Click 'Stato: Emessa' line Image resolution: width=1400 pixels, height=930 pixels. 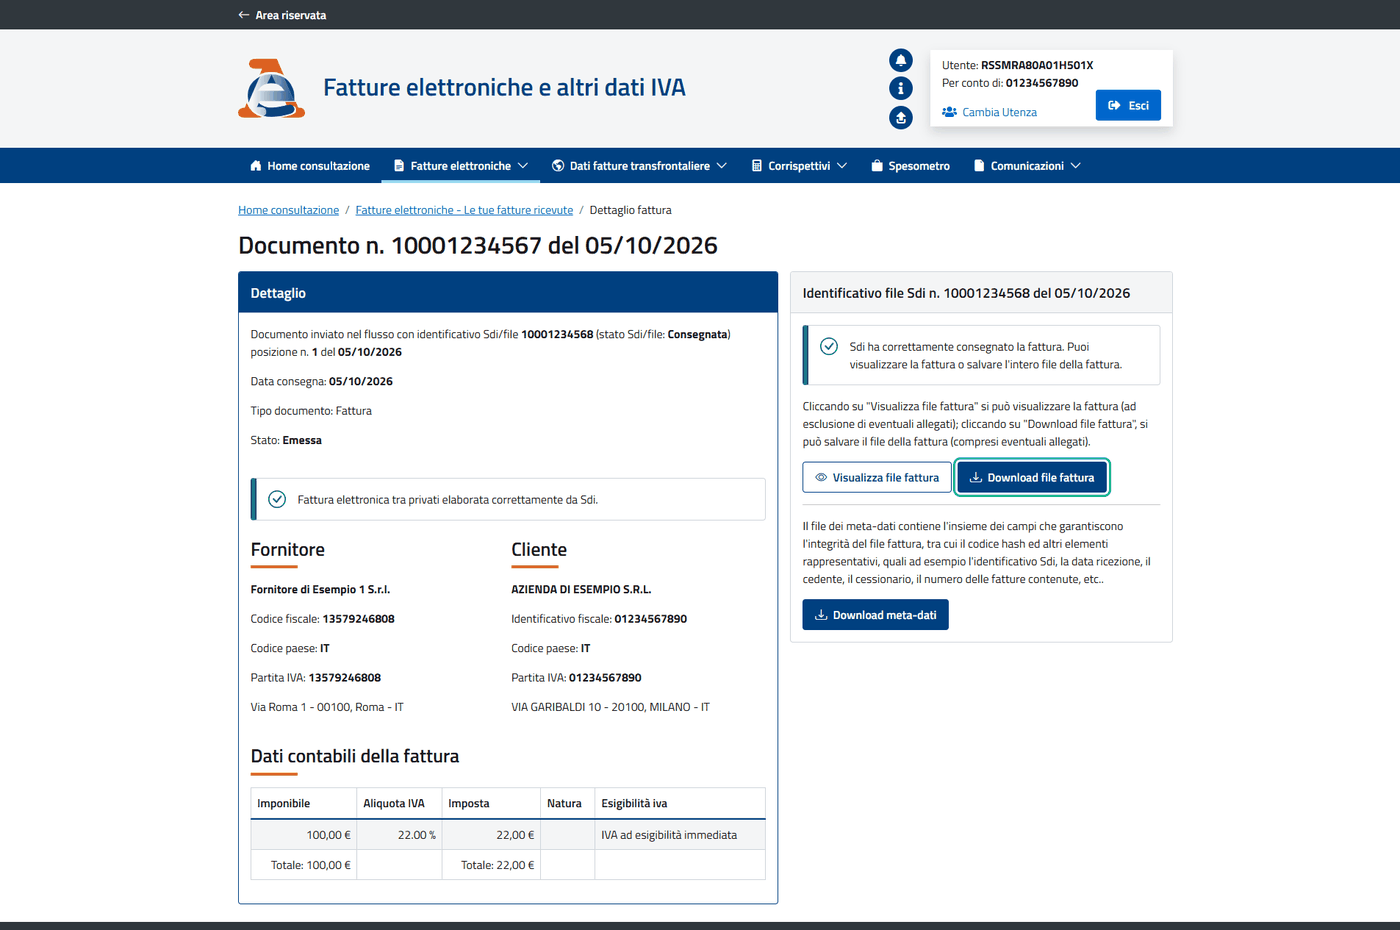pos(286,440)
